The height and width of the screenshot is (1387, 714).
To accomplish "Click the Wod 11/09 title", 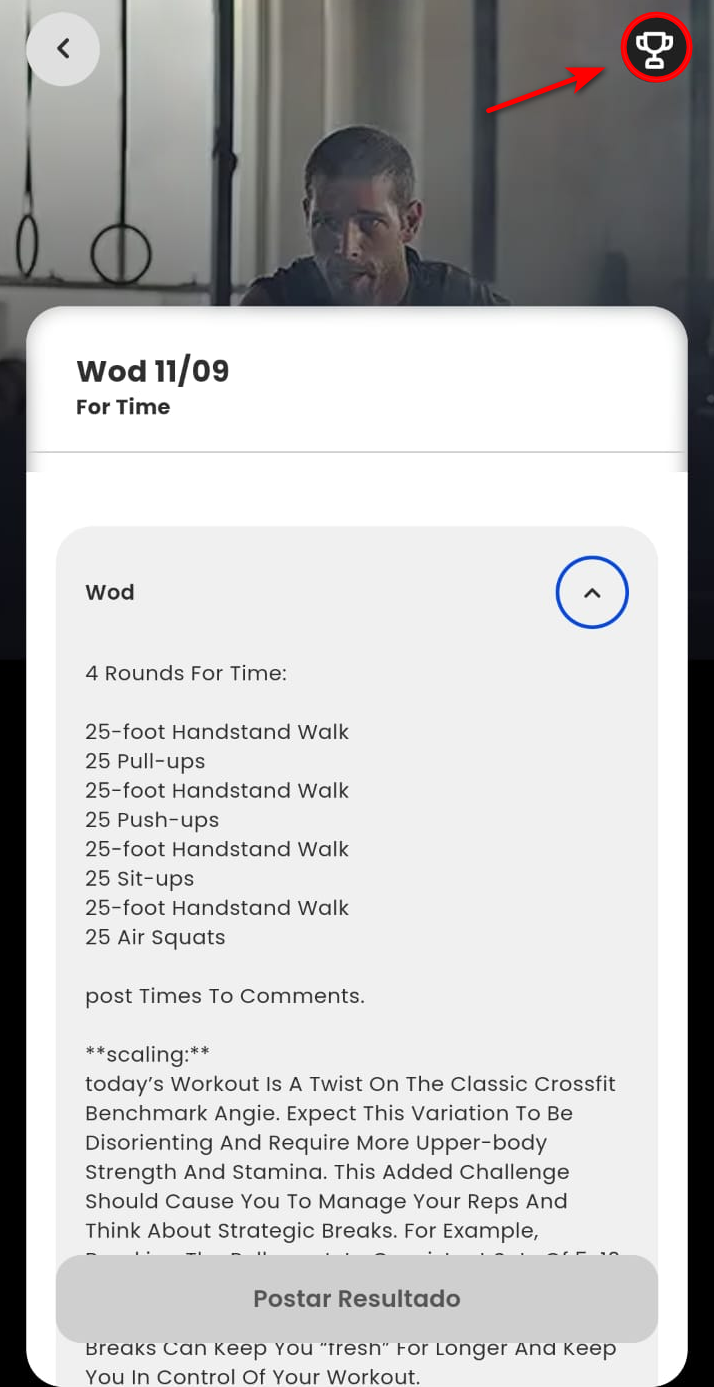I will (153, 371).
